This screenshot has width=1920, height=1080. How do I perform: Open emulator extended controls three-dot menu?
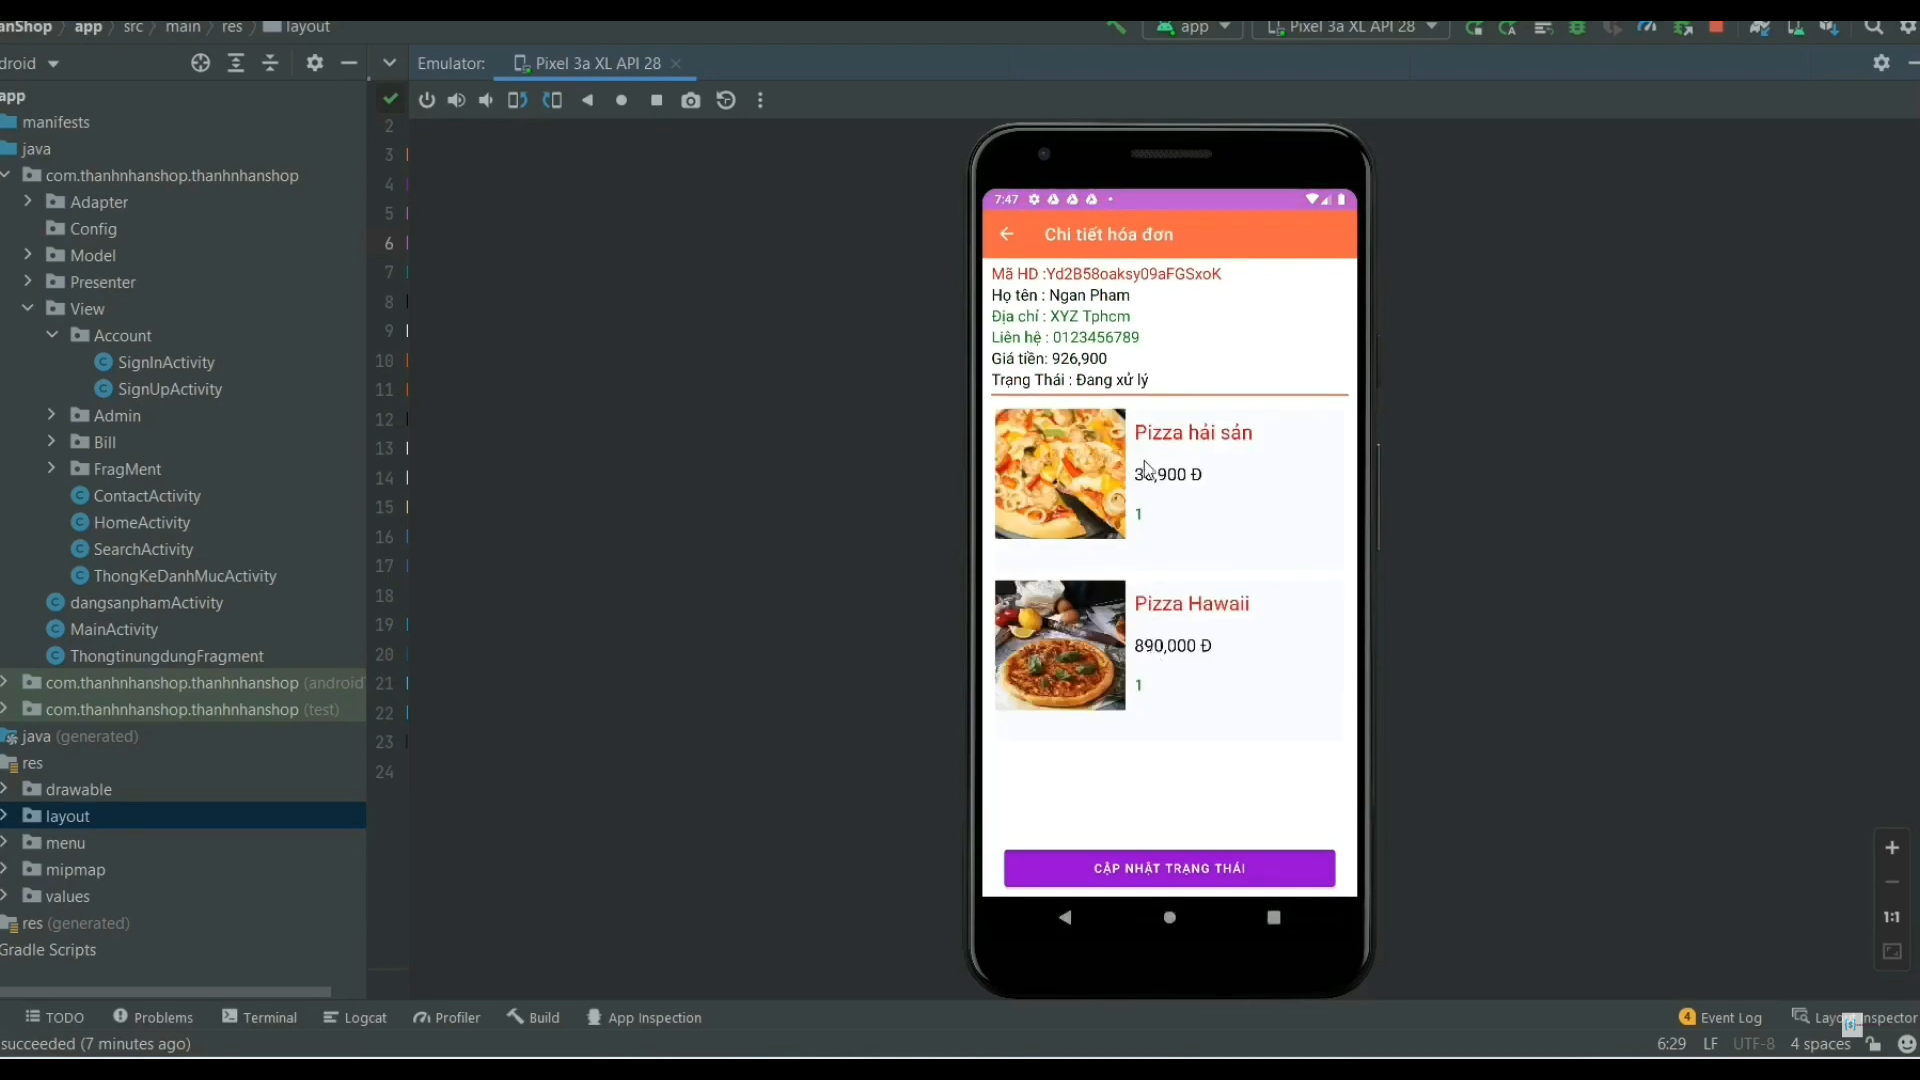click(760, 100)
